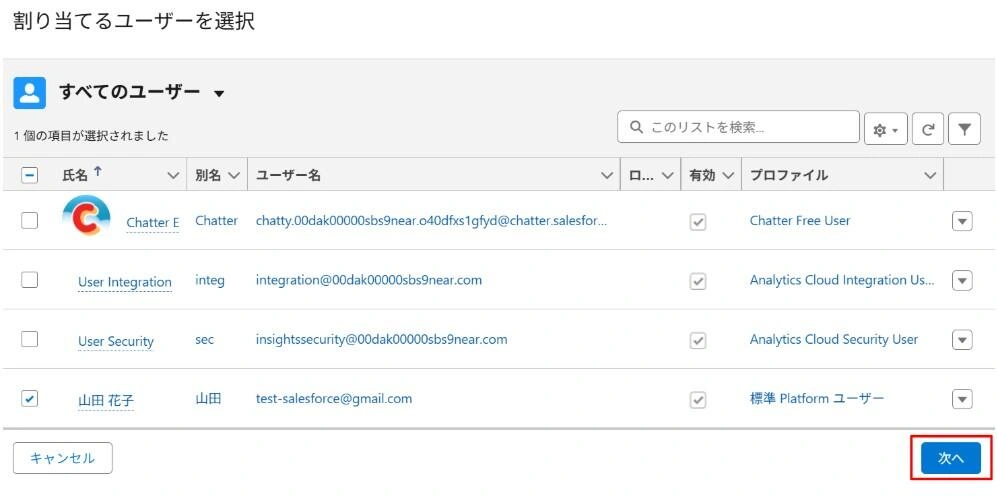This screenshot has width=997, height=501.
Task: Toggle the select-all header checkbox
Action: [29, 175]
